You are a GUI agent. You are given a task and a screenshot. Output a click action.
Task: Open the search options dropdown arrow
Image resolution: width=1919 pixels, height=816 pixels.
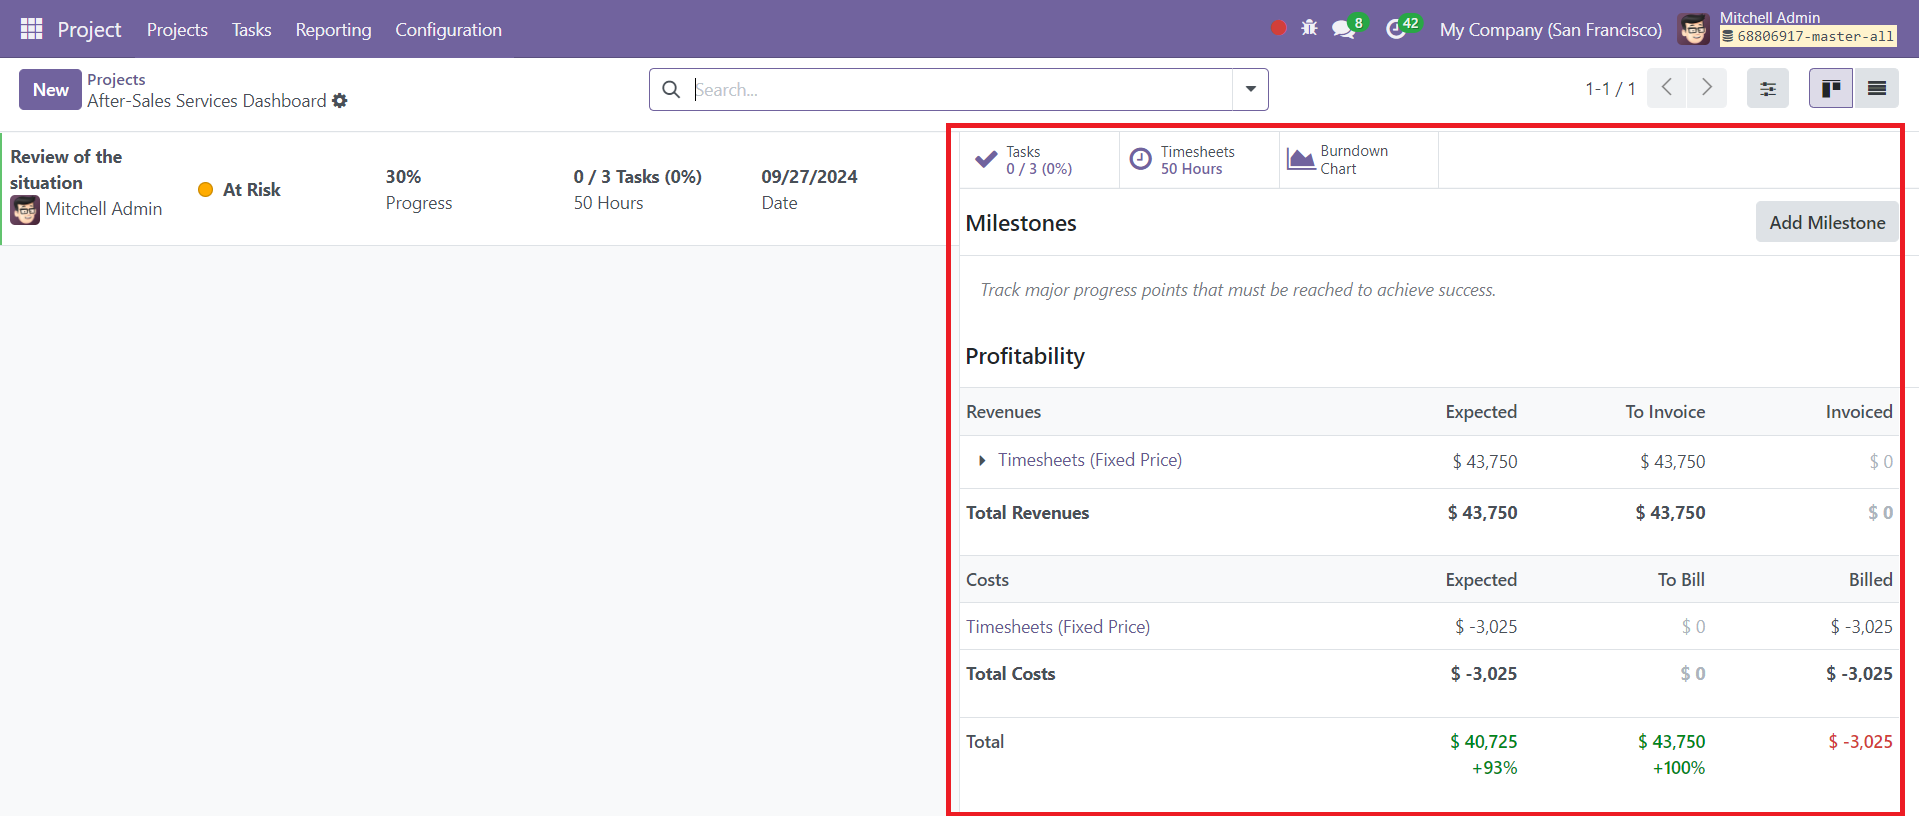coord(1250,89)
